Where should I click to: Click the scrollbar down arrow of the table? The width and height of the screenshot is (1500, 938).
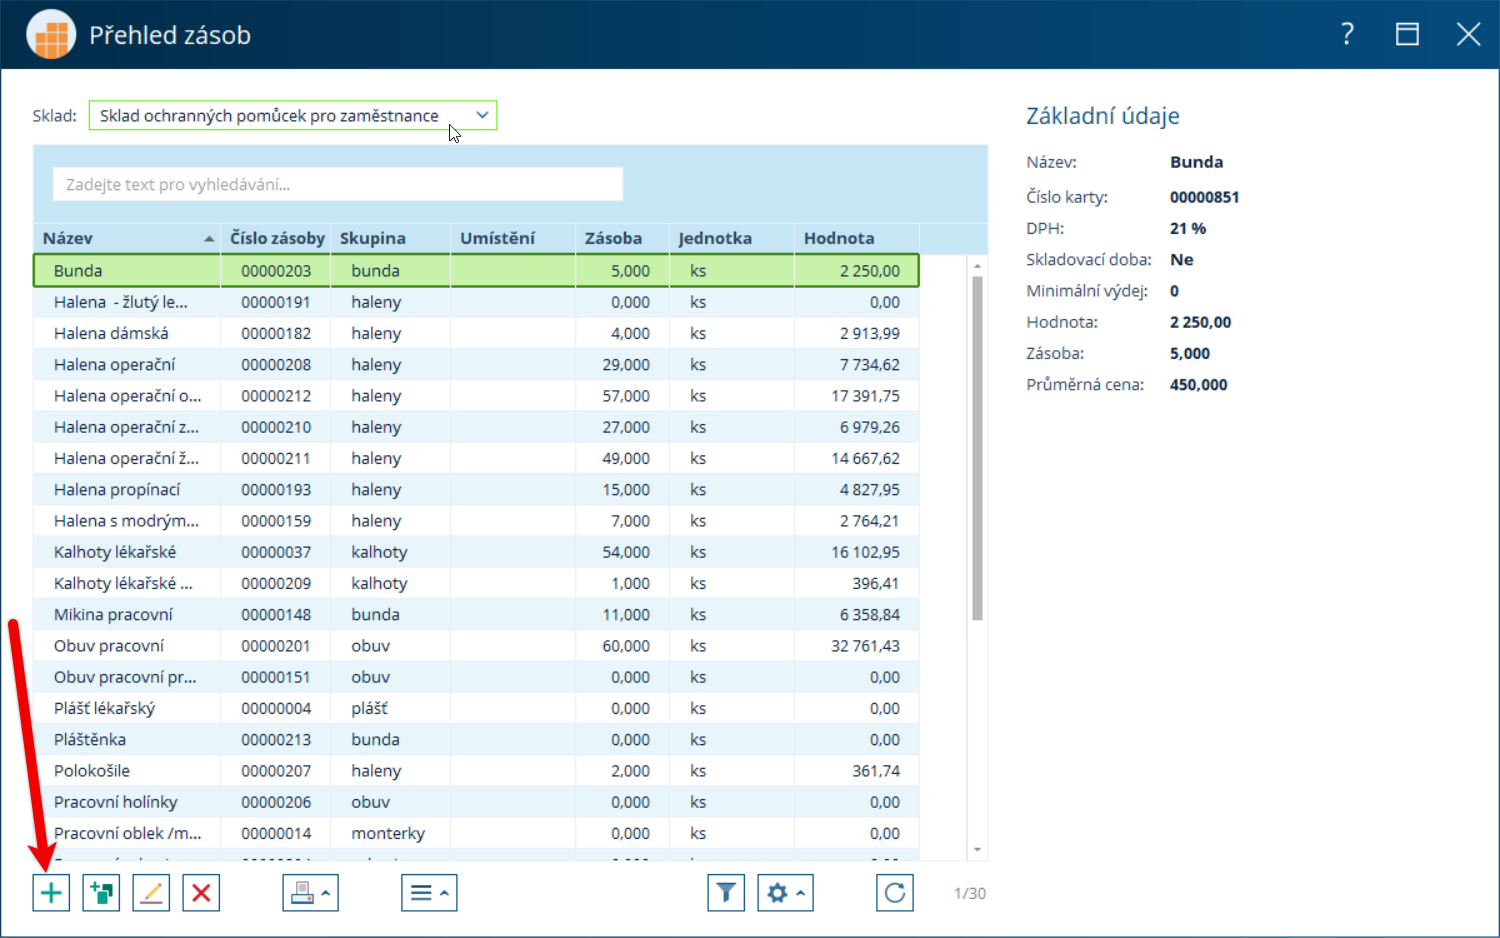(977, 850)
